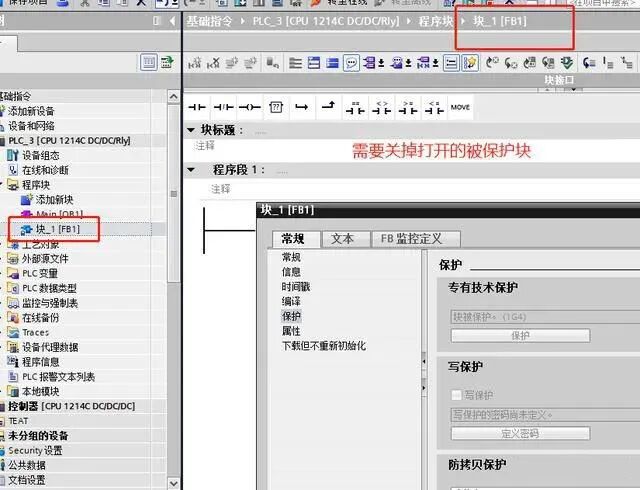Toggle the speech-bubble network comments icon
This screenshot has width=640, height=490.
coord(351,63)
